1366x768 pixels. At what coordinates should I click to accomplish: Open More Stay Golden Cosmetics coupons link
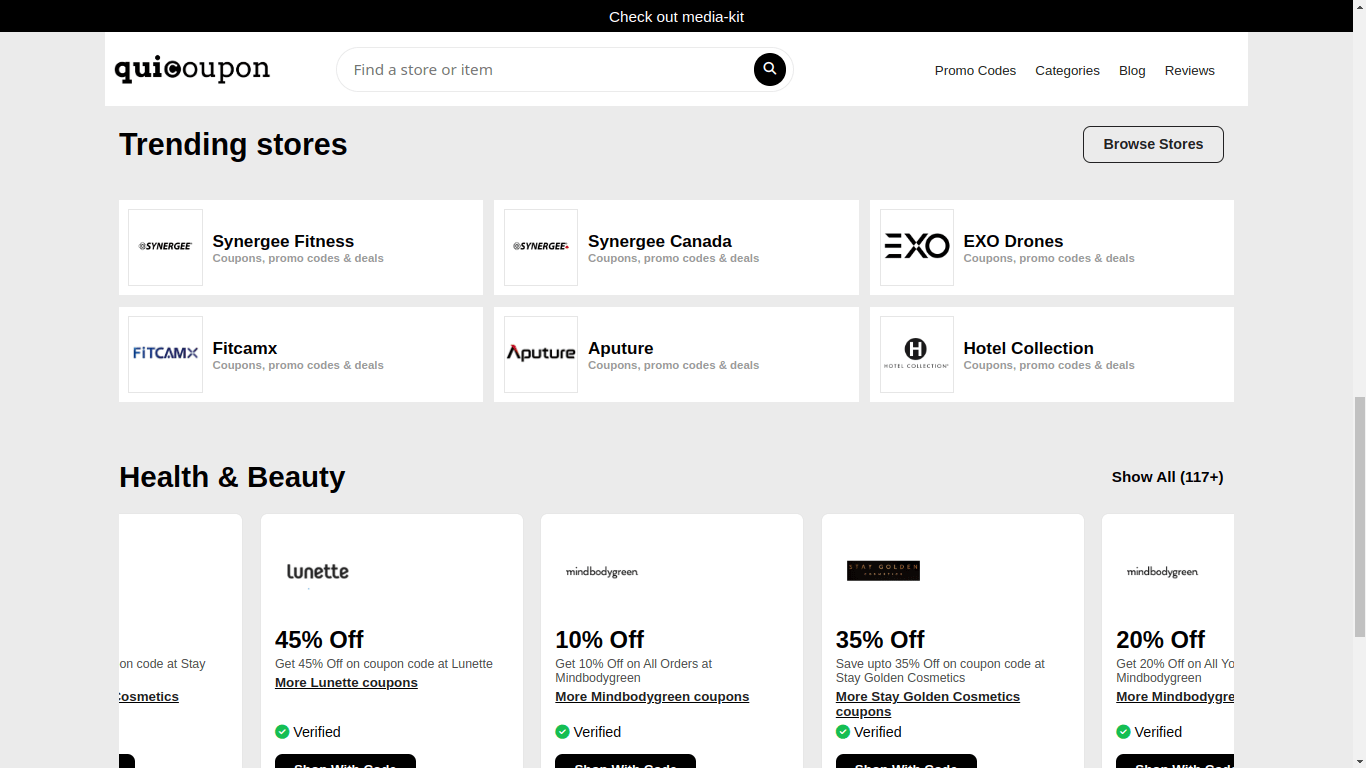[927, 704]
